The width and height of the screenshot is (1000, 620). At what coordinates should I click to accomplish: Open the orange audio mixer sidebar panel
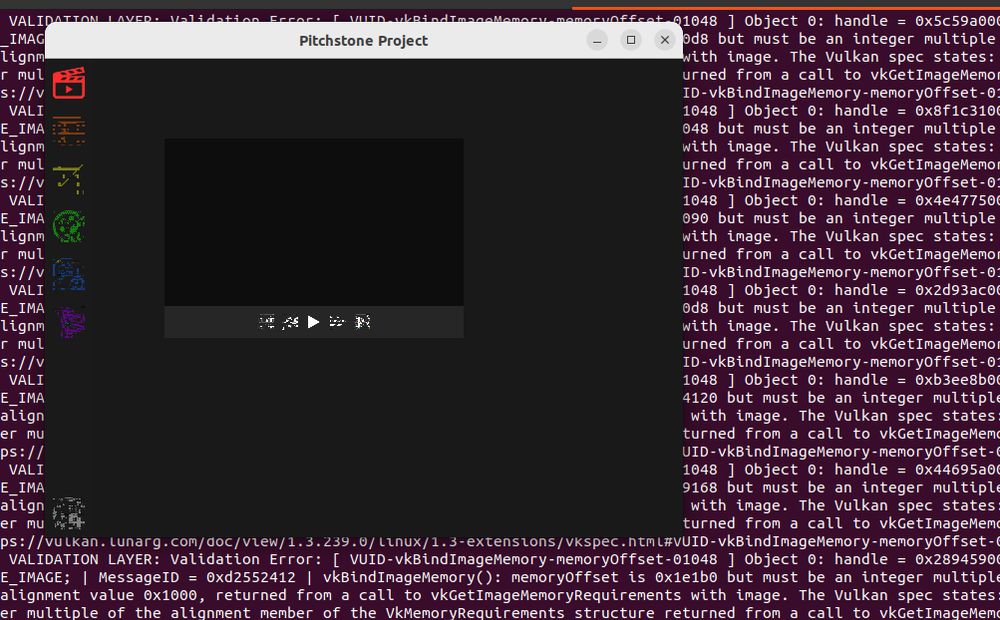tap(70, 131)
